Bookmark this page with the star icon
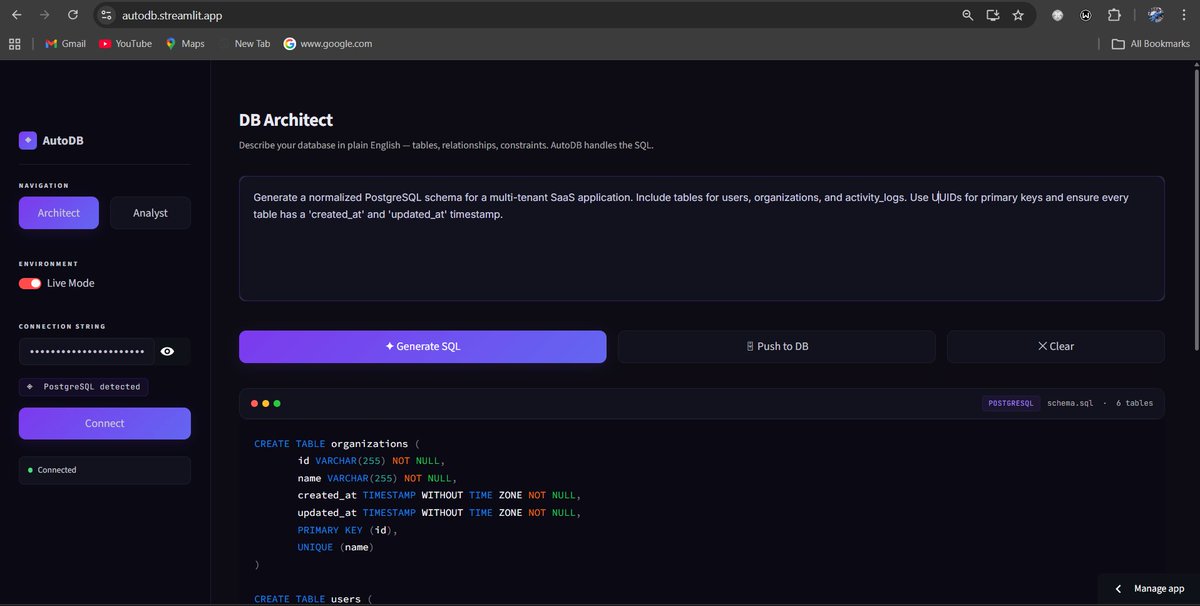1200x606 pixels. click(x=1018, y=15)
